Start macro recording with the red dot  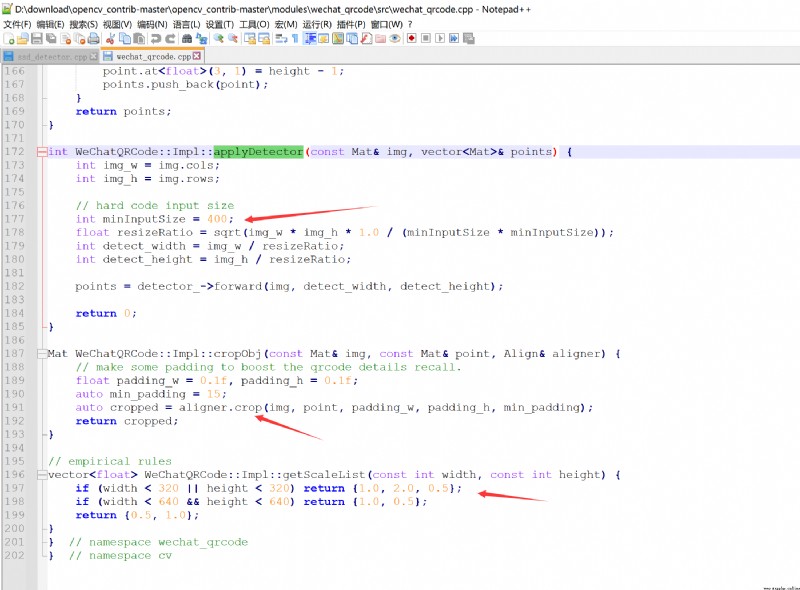412,39
